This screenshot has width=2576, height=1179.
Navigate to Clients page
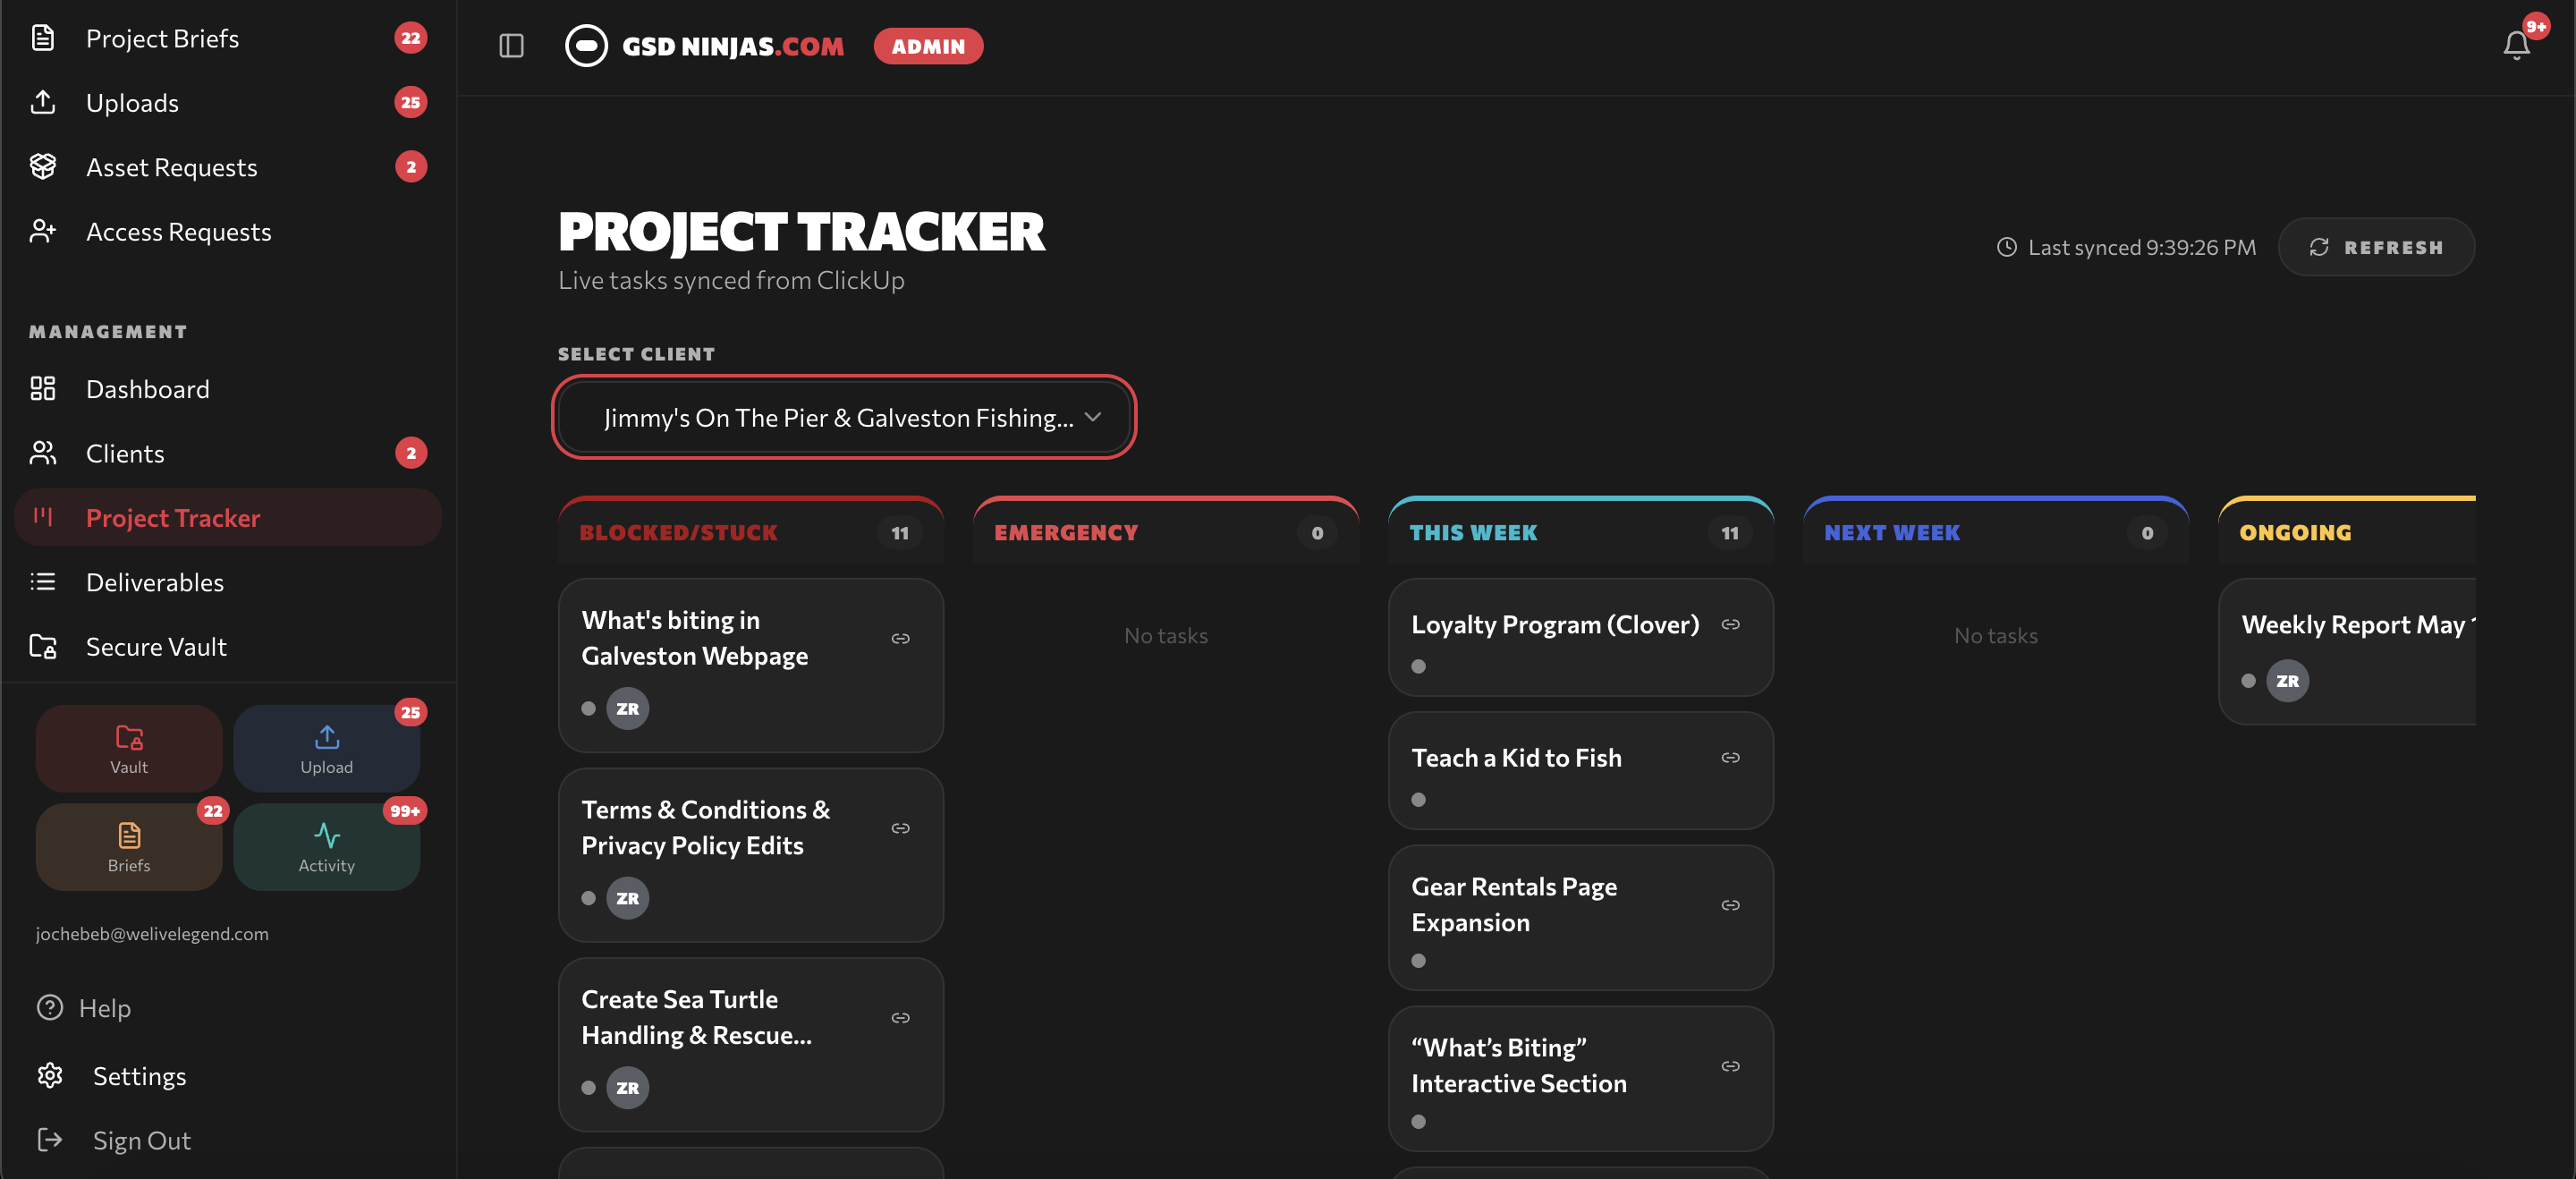point(228,453)
